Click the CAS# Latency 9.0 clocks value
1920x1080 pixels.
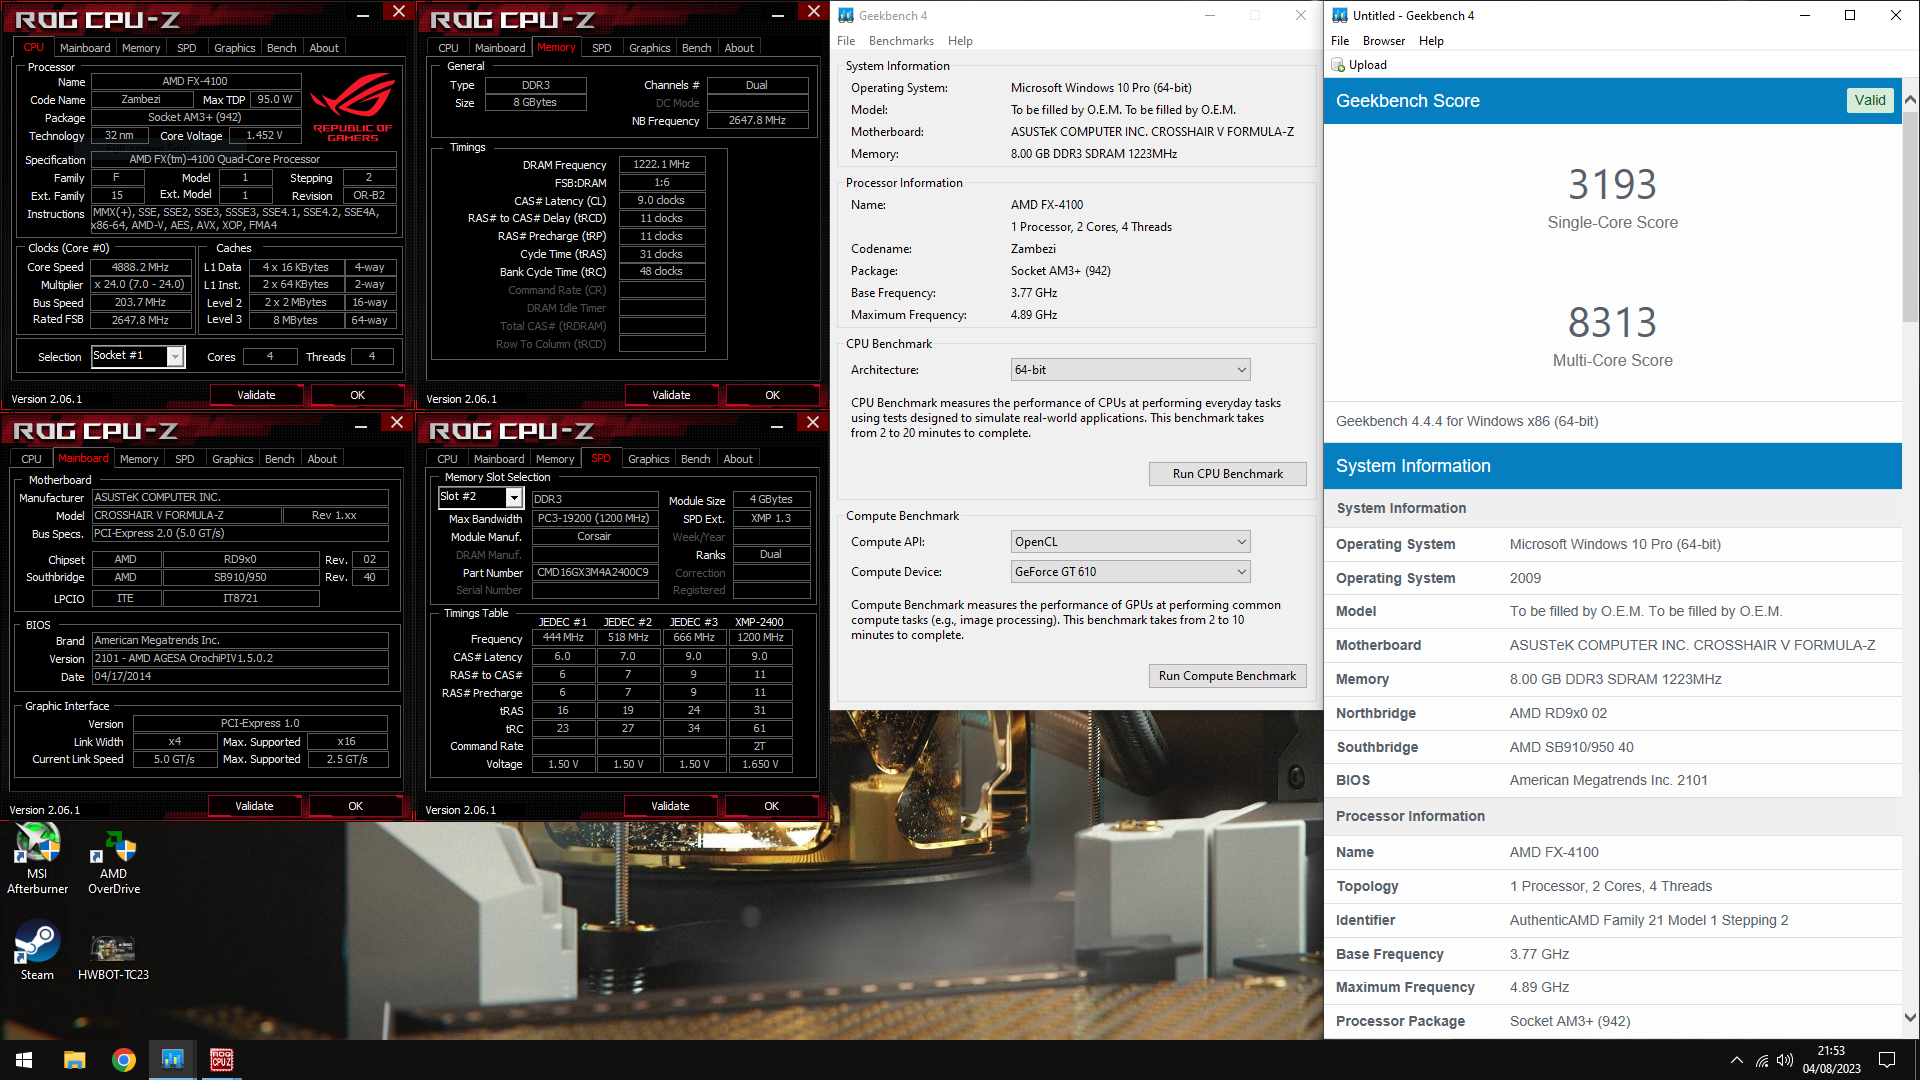pyautogui.click(x=662, y=200)
